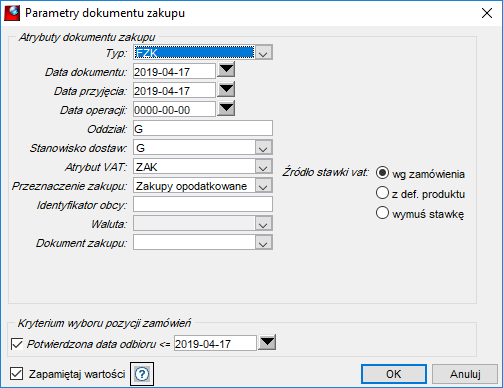The width and height of the screenshot is (503, 388).
Task: Close the Parametry dokumentu zakupu dialog
Action: click(487, 13)
